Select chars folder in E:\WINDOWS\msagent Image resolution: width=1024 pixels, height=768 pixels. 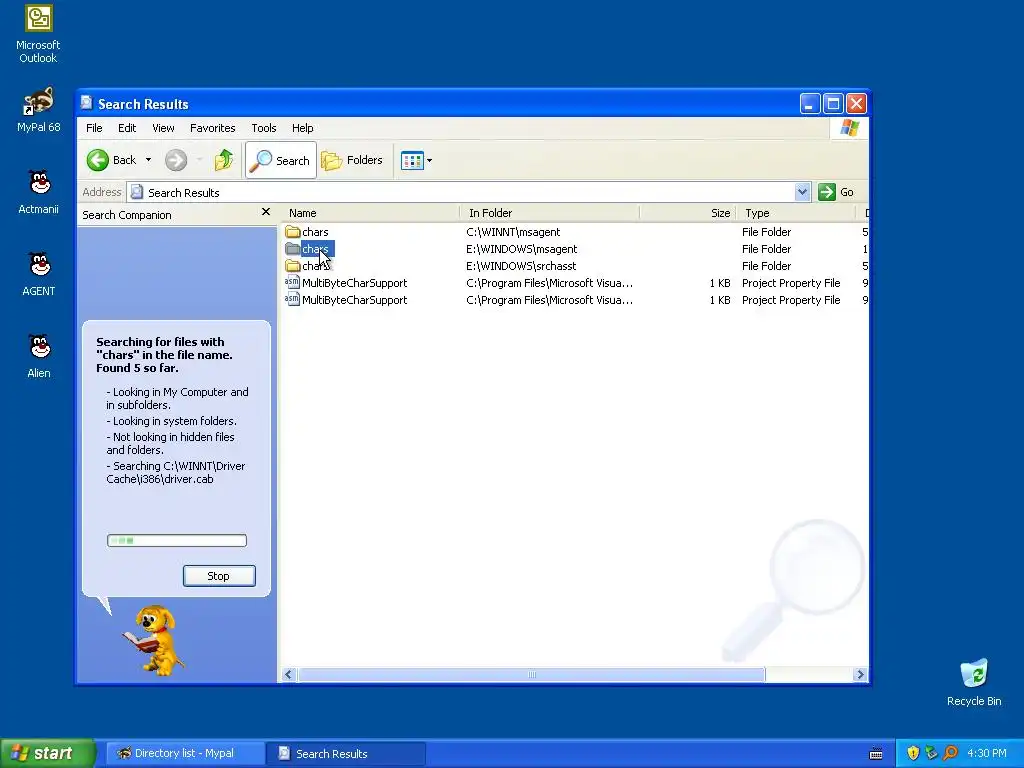click(x=310, y=249)
